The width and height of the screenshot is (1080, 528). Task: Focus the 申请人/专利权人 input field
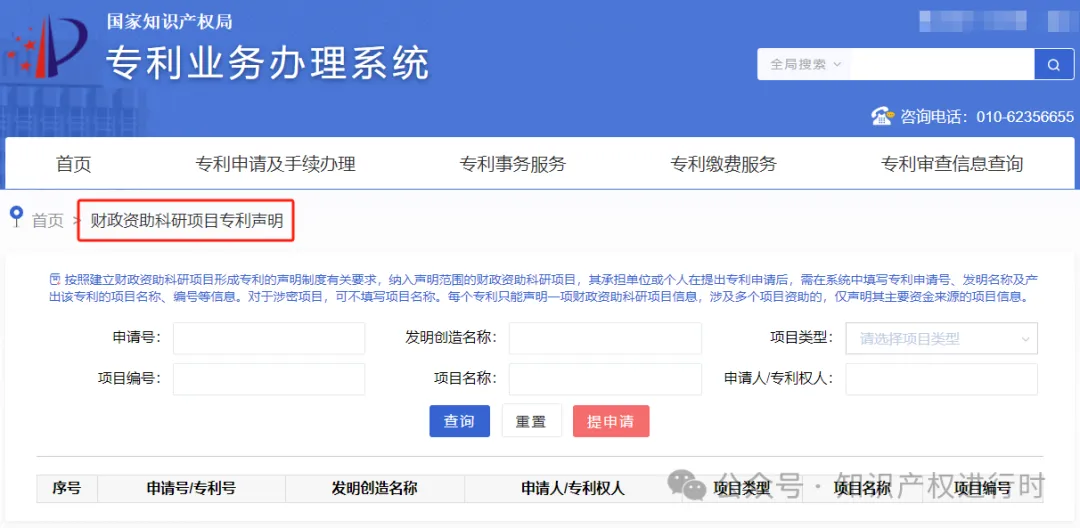pyautogui.click(x=942, y=379)
